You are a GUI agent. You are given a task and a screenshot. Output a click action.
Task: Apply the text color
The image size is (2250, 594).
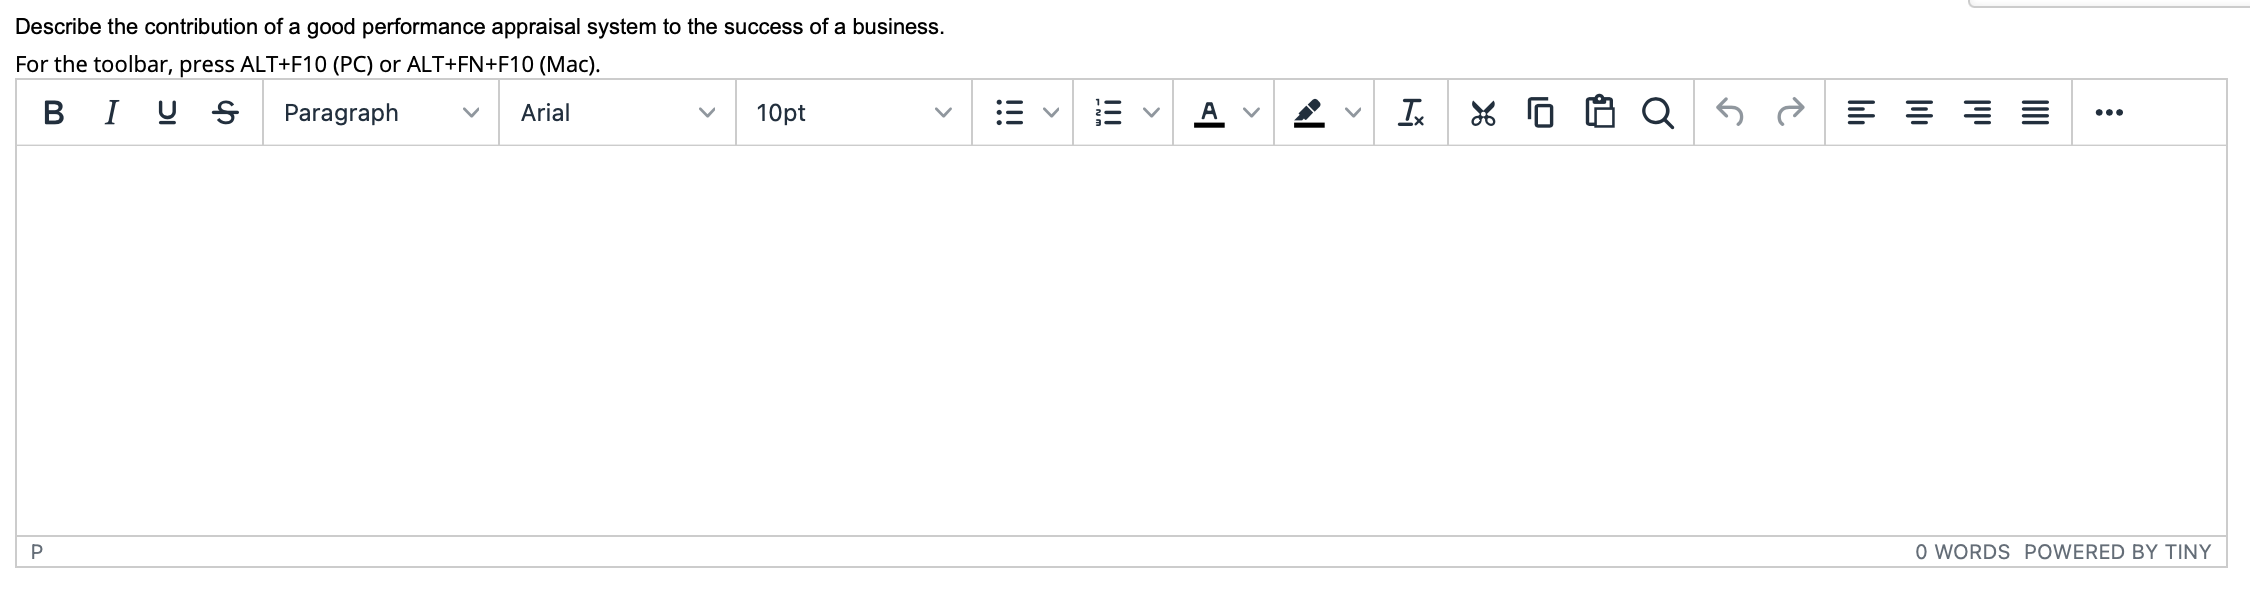[x=1209, y=113]
